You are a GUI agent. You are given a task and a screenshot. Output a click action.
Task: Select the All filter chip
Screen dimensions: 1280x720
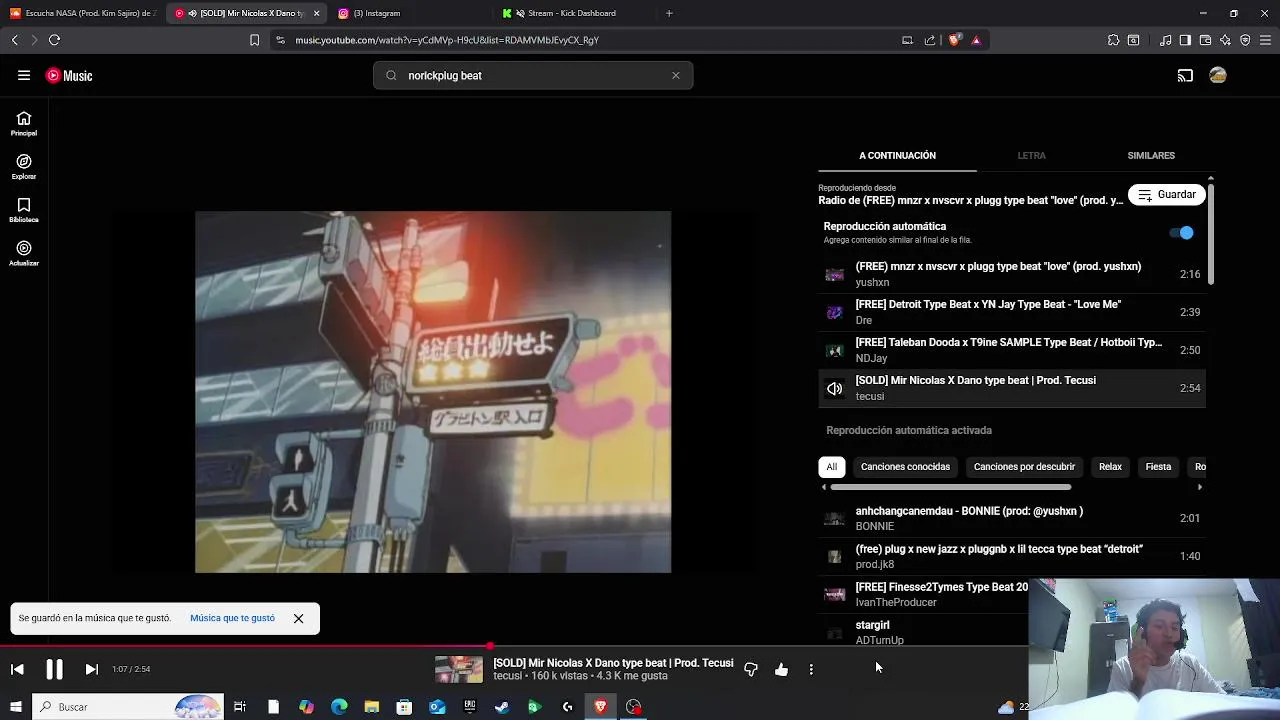tap(831, 466)
